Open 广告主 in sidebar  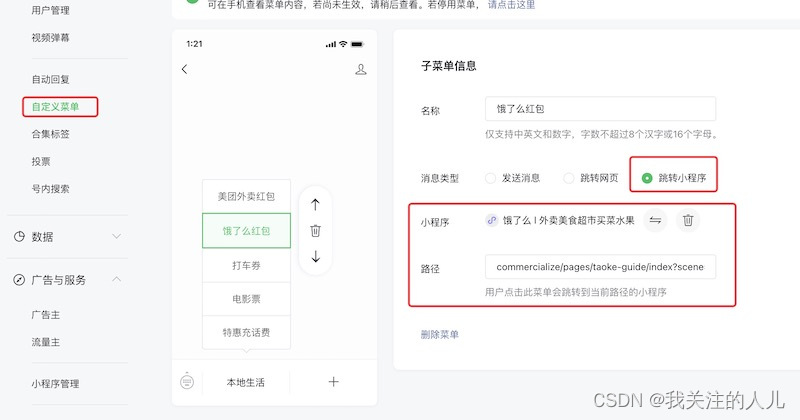coord(46,315)
